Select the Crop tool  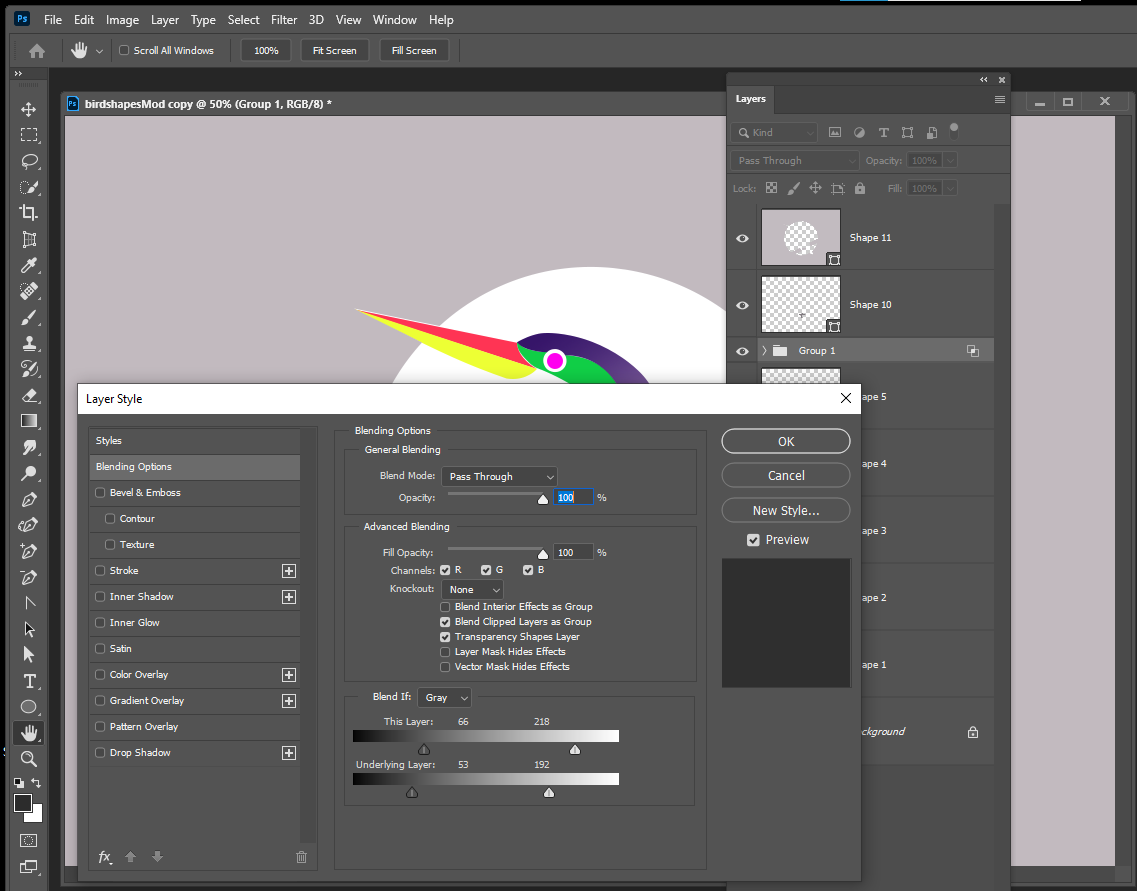coord(28,212)
